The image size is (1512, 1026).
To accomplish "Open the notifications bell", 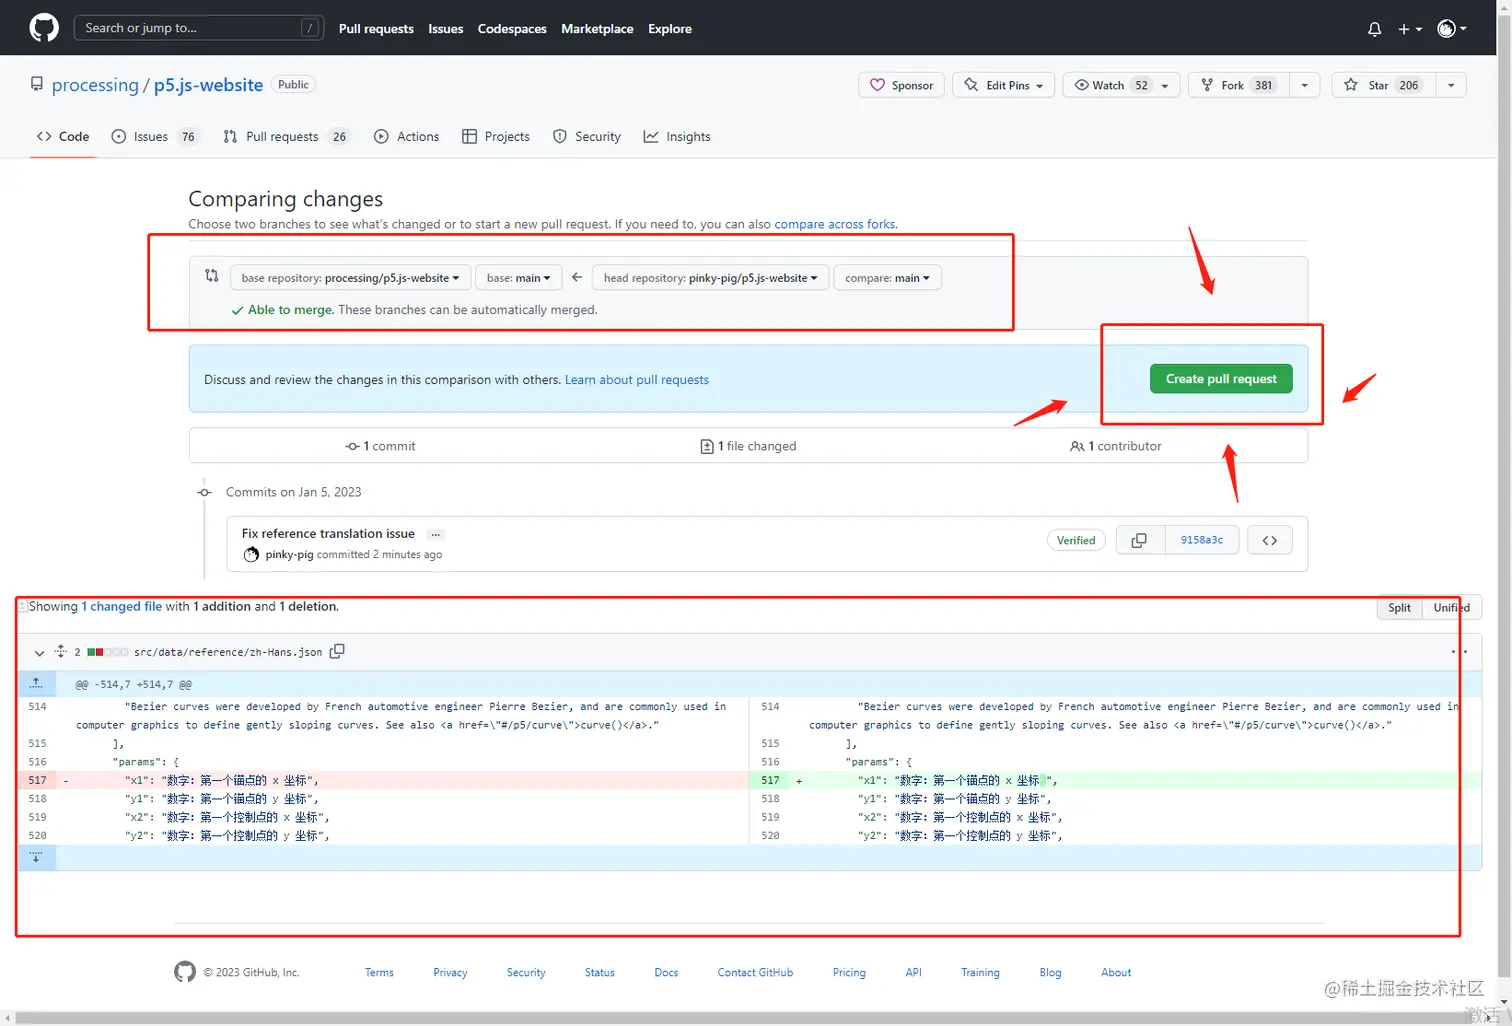I will click(x=1374, y=29).
